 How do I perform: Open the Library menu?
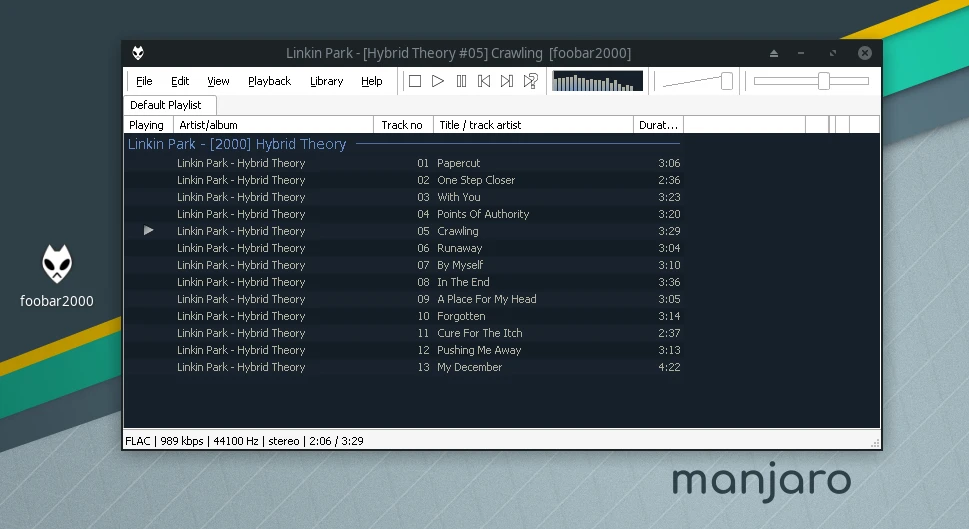[326, 81]
